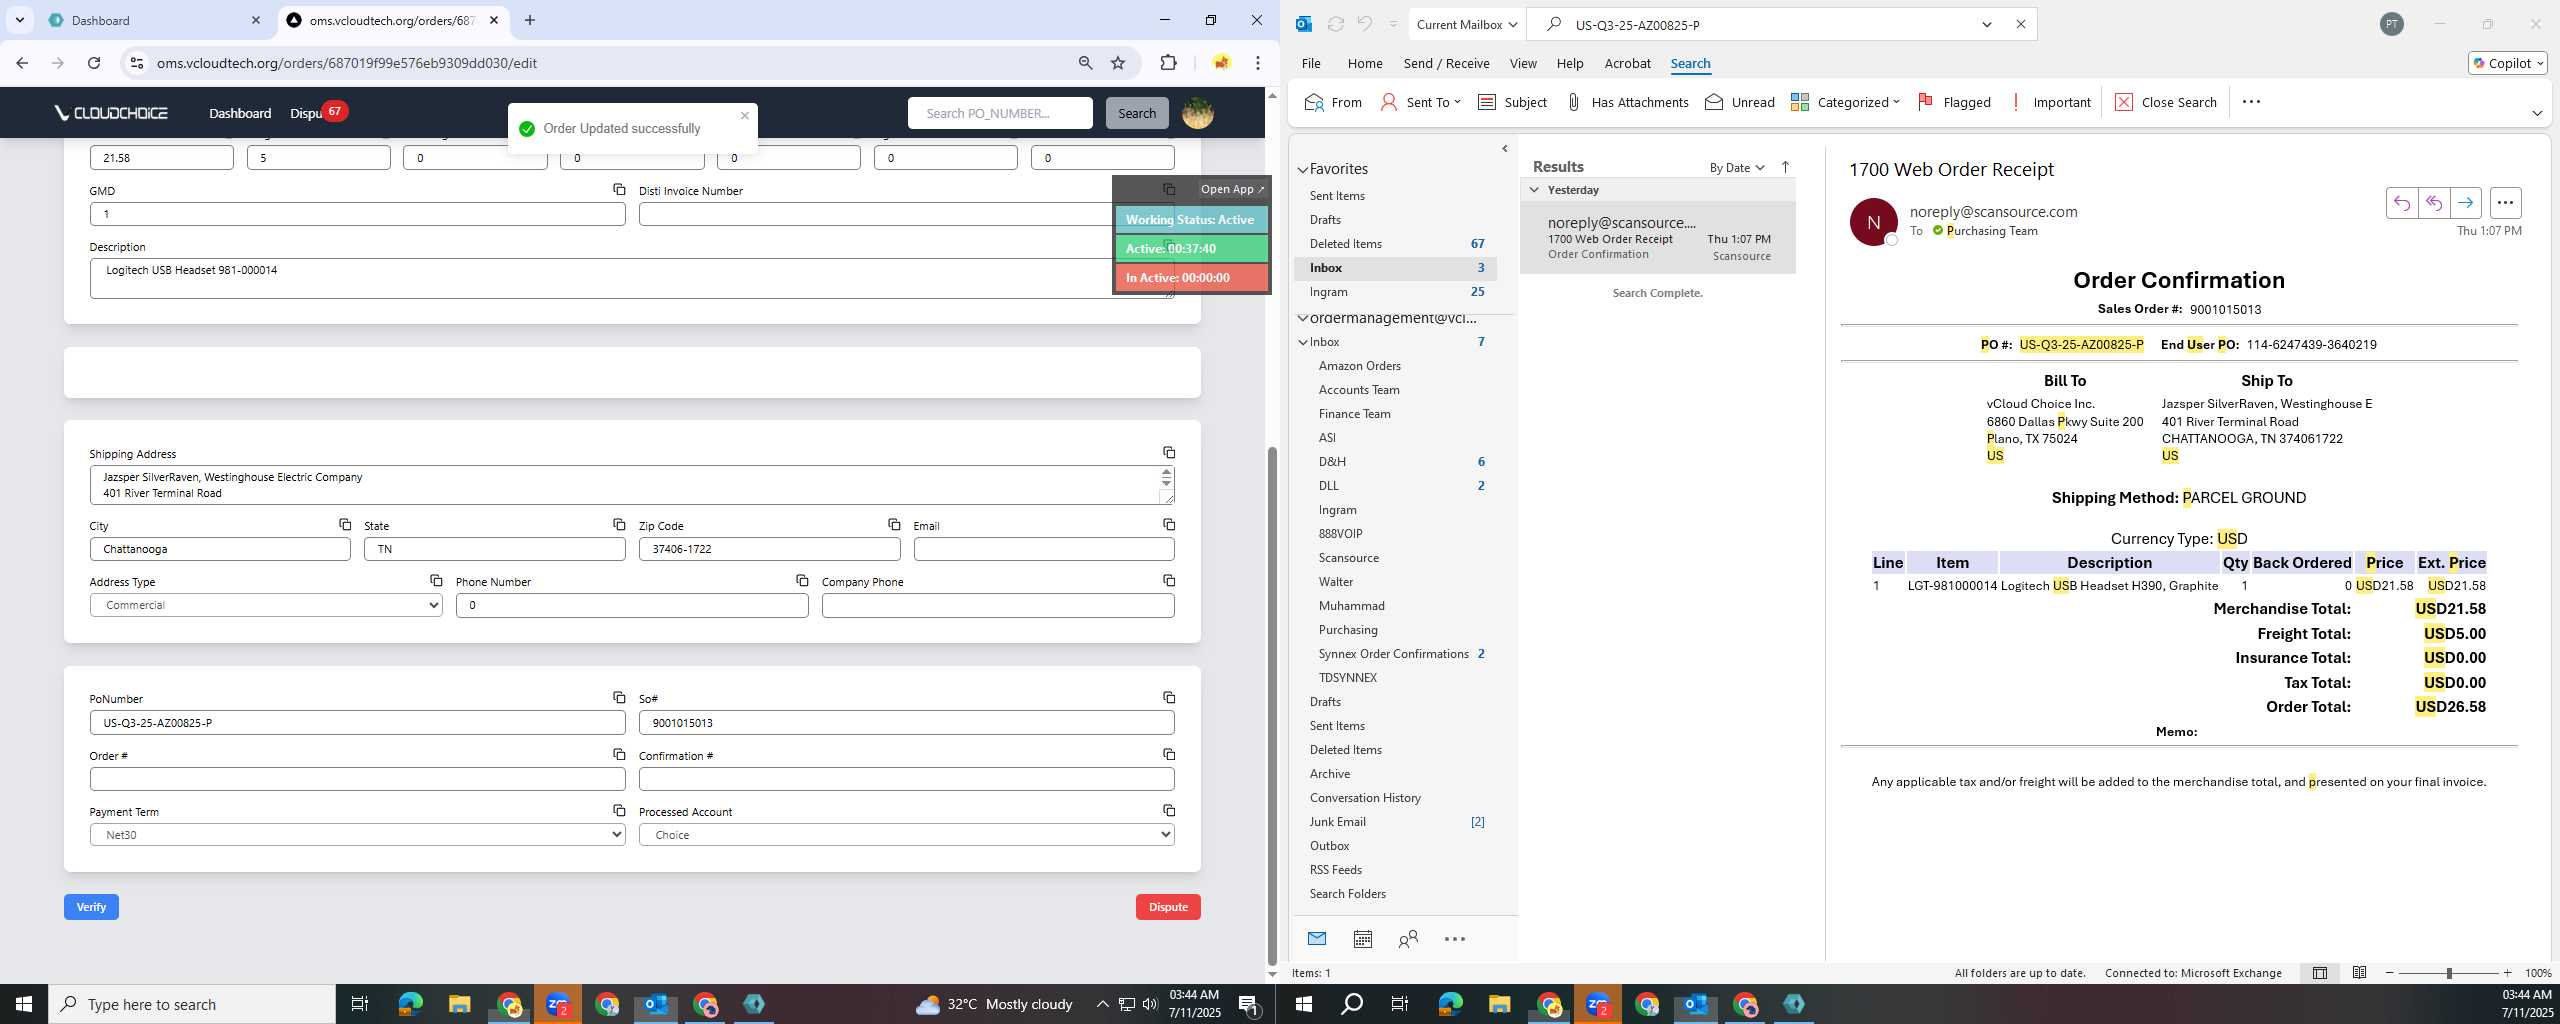
Task: Open the Categorized filter dropdown
Action: coord(1845,102)
